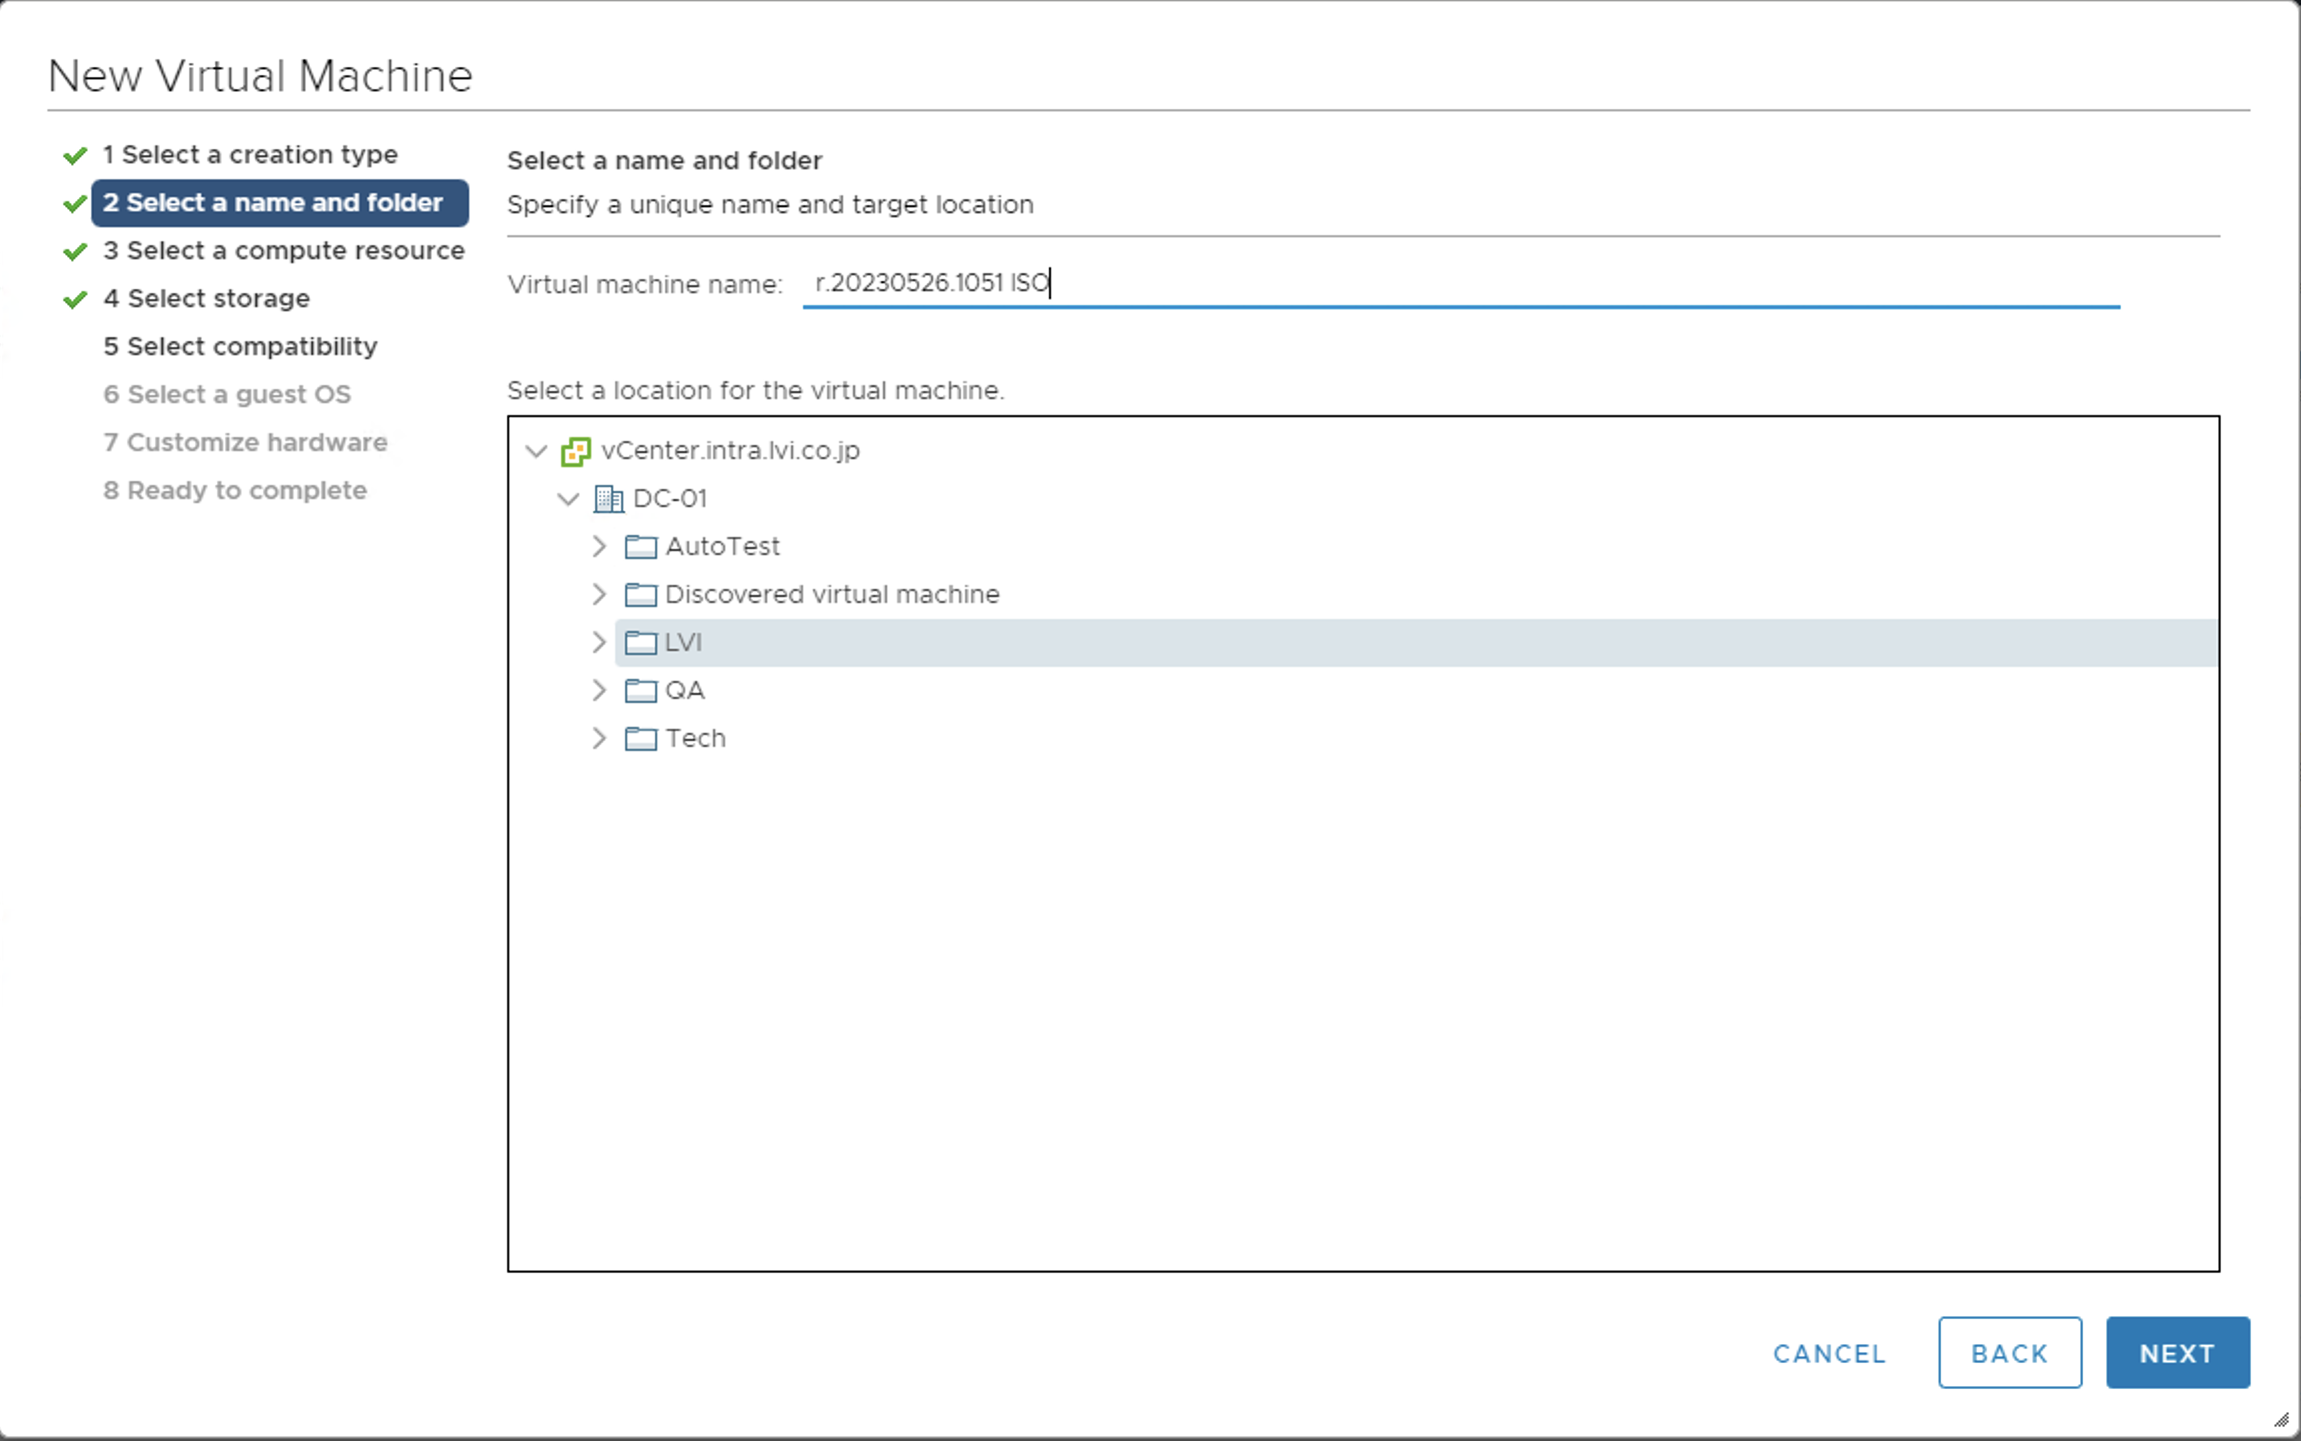The image size is (2301, 1441).
Task: Expand the QA folder chevron
Action: click(x=599, y=691)
